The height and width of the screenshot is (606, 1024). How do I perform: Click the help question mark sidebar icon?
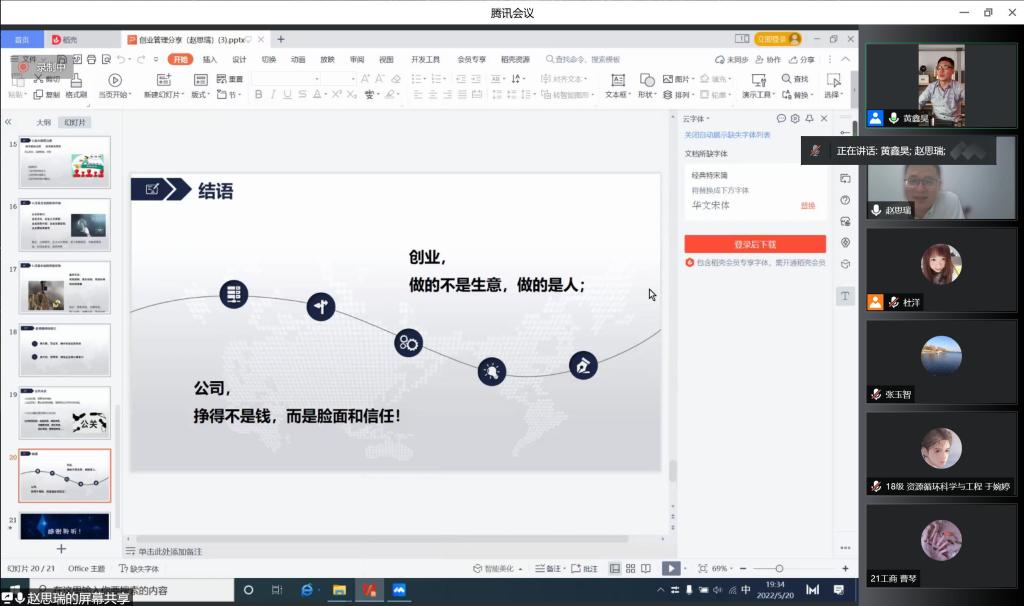coord(845,200)
